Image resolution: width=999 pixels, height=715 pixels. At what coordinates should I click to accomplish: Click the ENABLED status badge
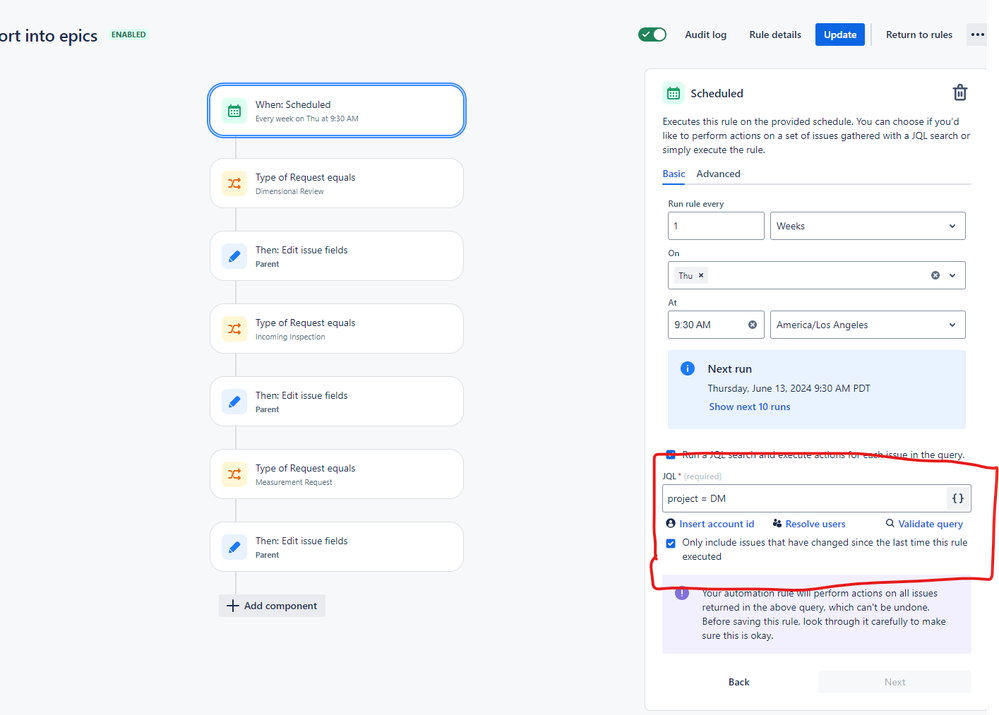coord(129,34)
